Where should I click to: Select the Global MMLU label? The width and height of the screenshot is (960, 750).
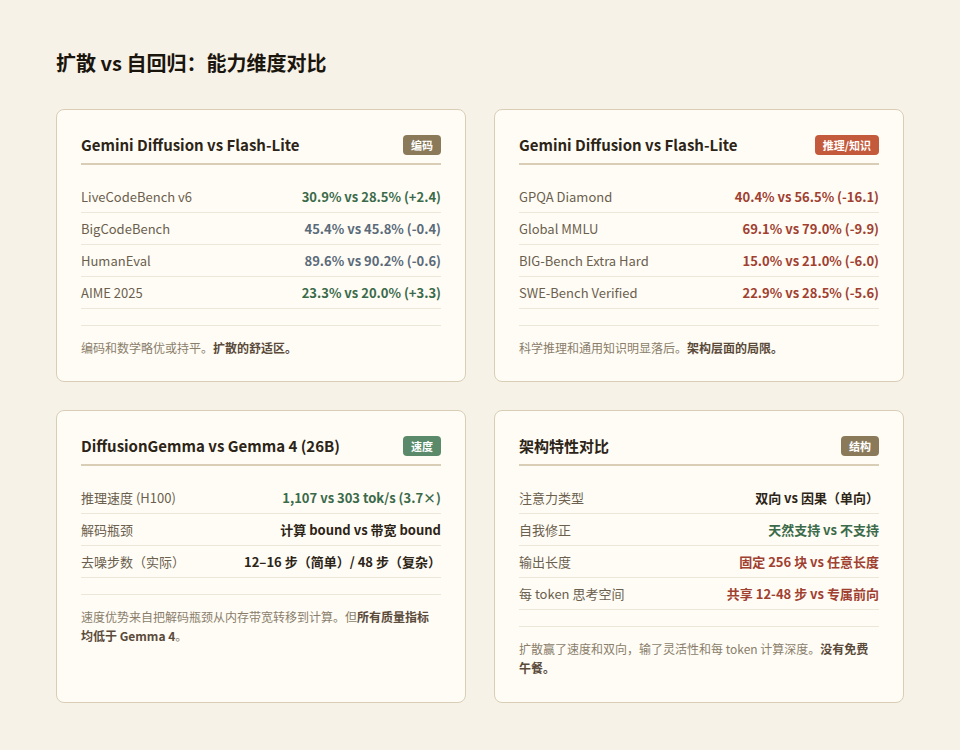pos(558,229)
